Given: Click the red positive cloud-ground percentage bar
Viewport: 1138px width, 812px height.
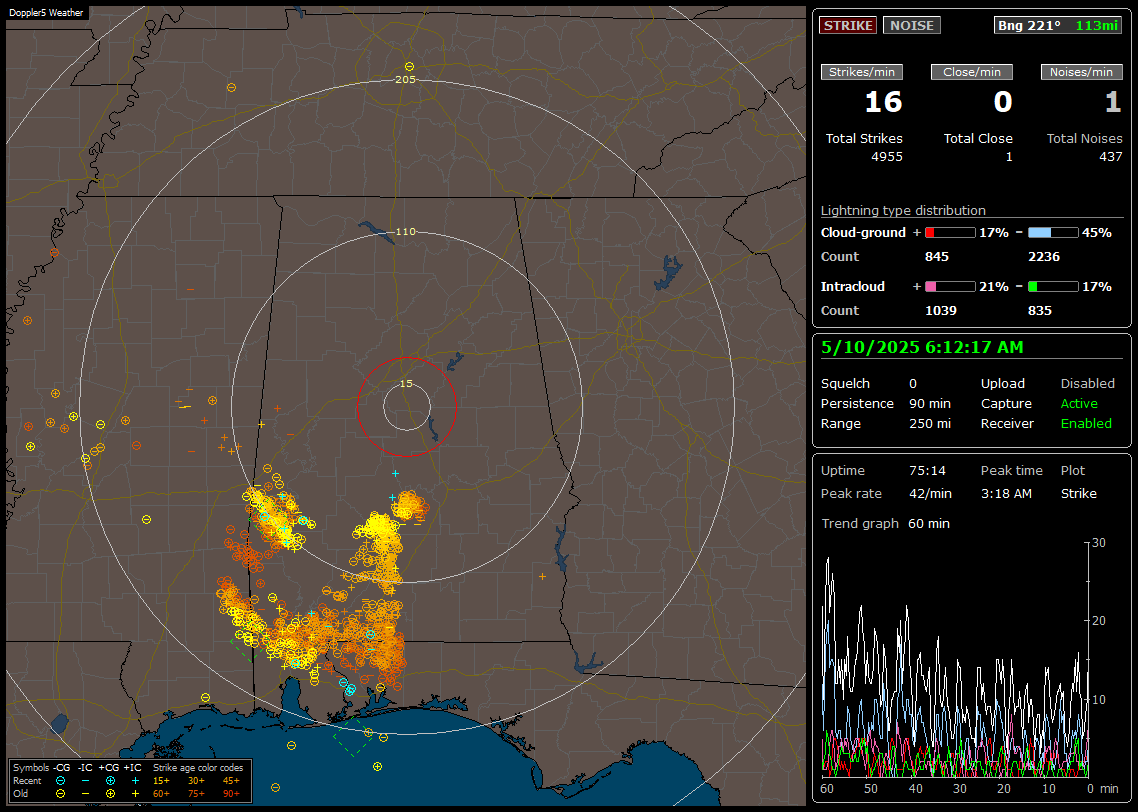Looking at the screenshot, I should [x=950, y=233].
